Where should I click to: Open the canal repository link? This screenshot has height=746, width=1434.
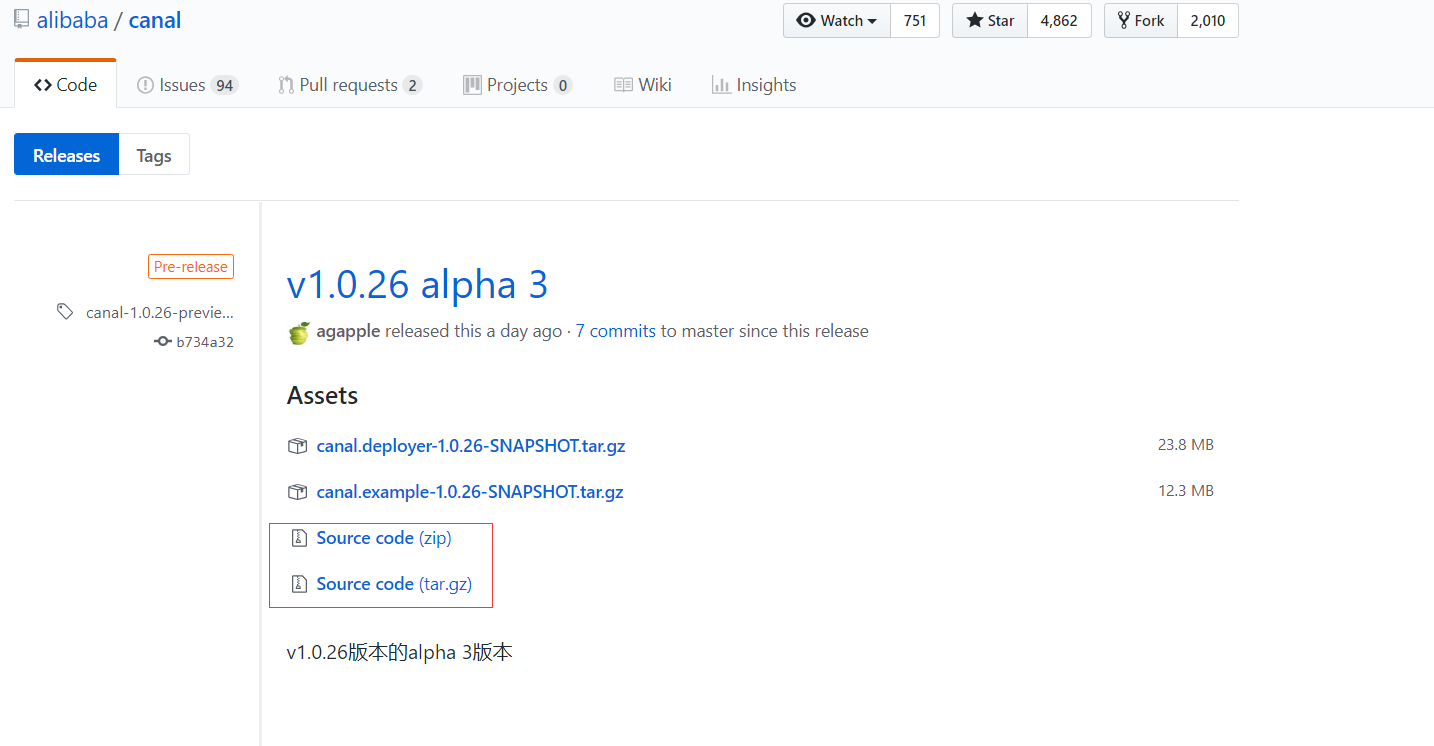155,20
